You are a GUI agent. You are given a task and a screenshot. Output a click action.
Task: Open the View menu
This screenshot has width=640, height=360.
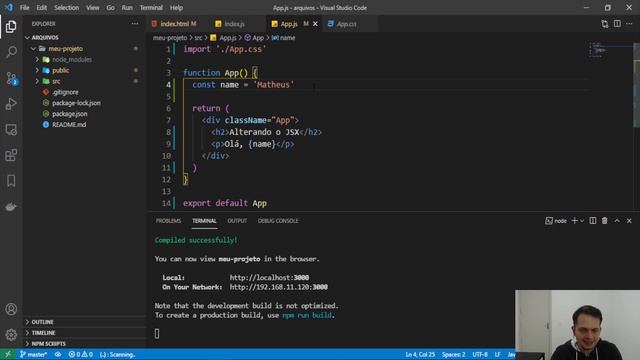click(93, 8)
